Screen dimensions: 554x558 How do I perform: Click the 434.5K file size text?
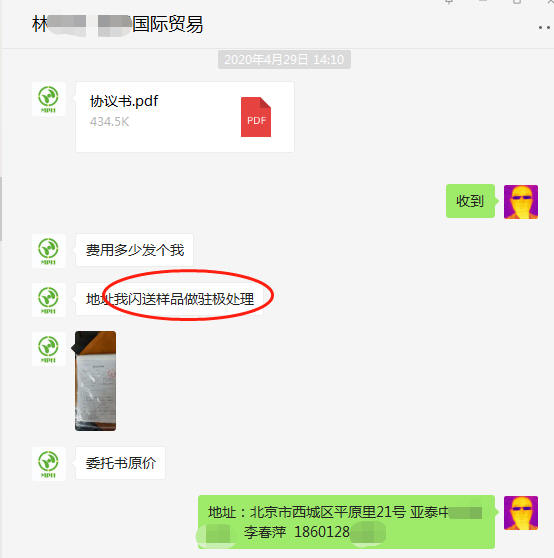(x=109, y=122)
